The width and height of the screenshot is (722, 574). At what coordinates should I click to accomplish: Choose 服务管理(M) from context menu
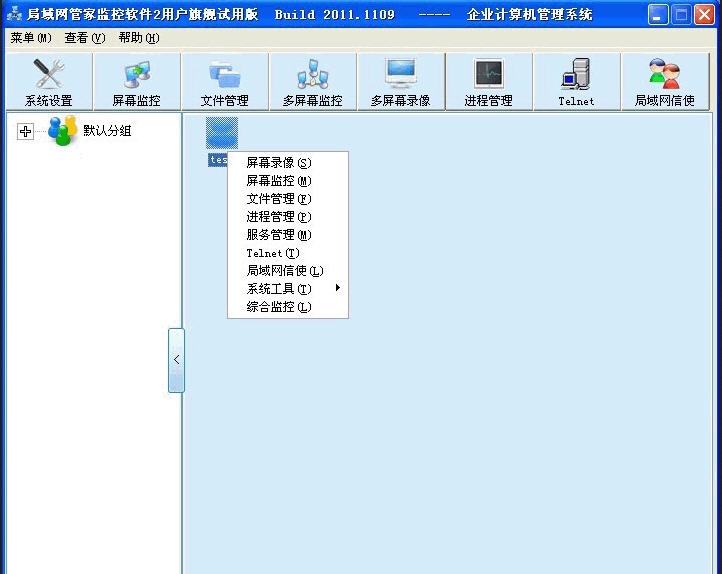coord(288,235)
